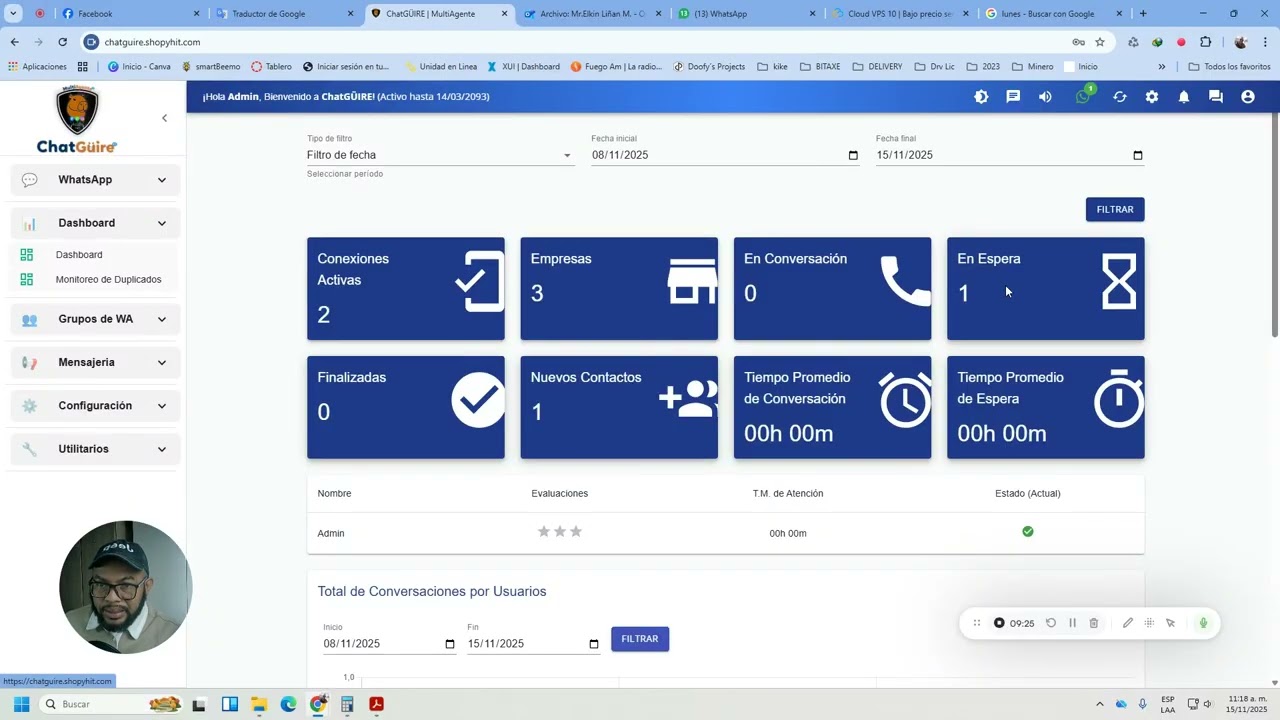
Task: Click the Tiempo Promedio de Espera stopwatch icon
Action: tap(1119, 399)
